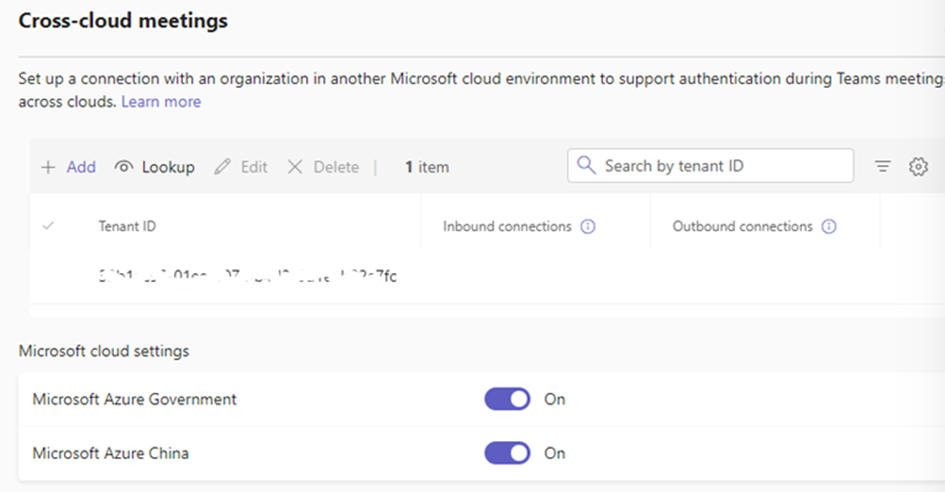Click the Delete button in toolbar
The image size is (945, 492).
pyautogui.click(x=322, y=167)
